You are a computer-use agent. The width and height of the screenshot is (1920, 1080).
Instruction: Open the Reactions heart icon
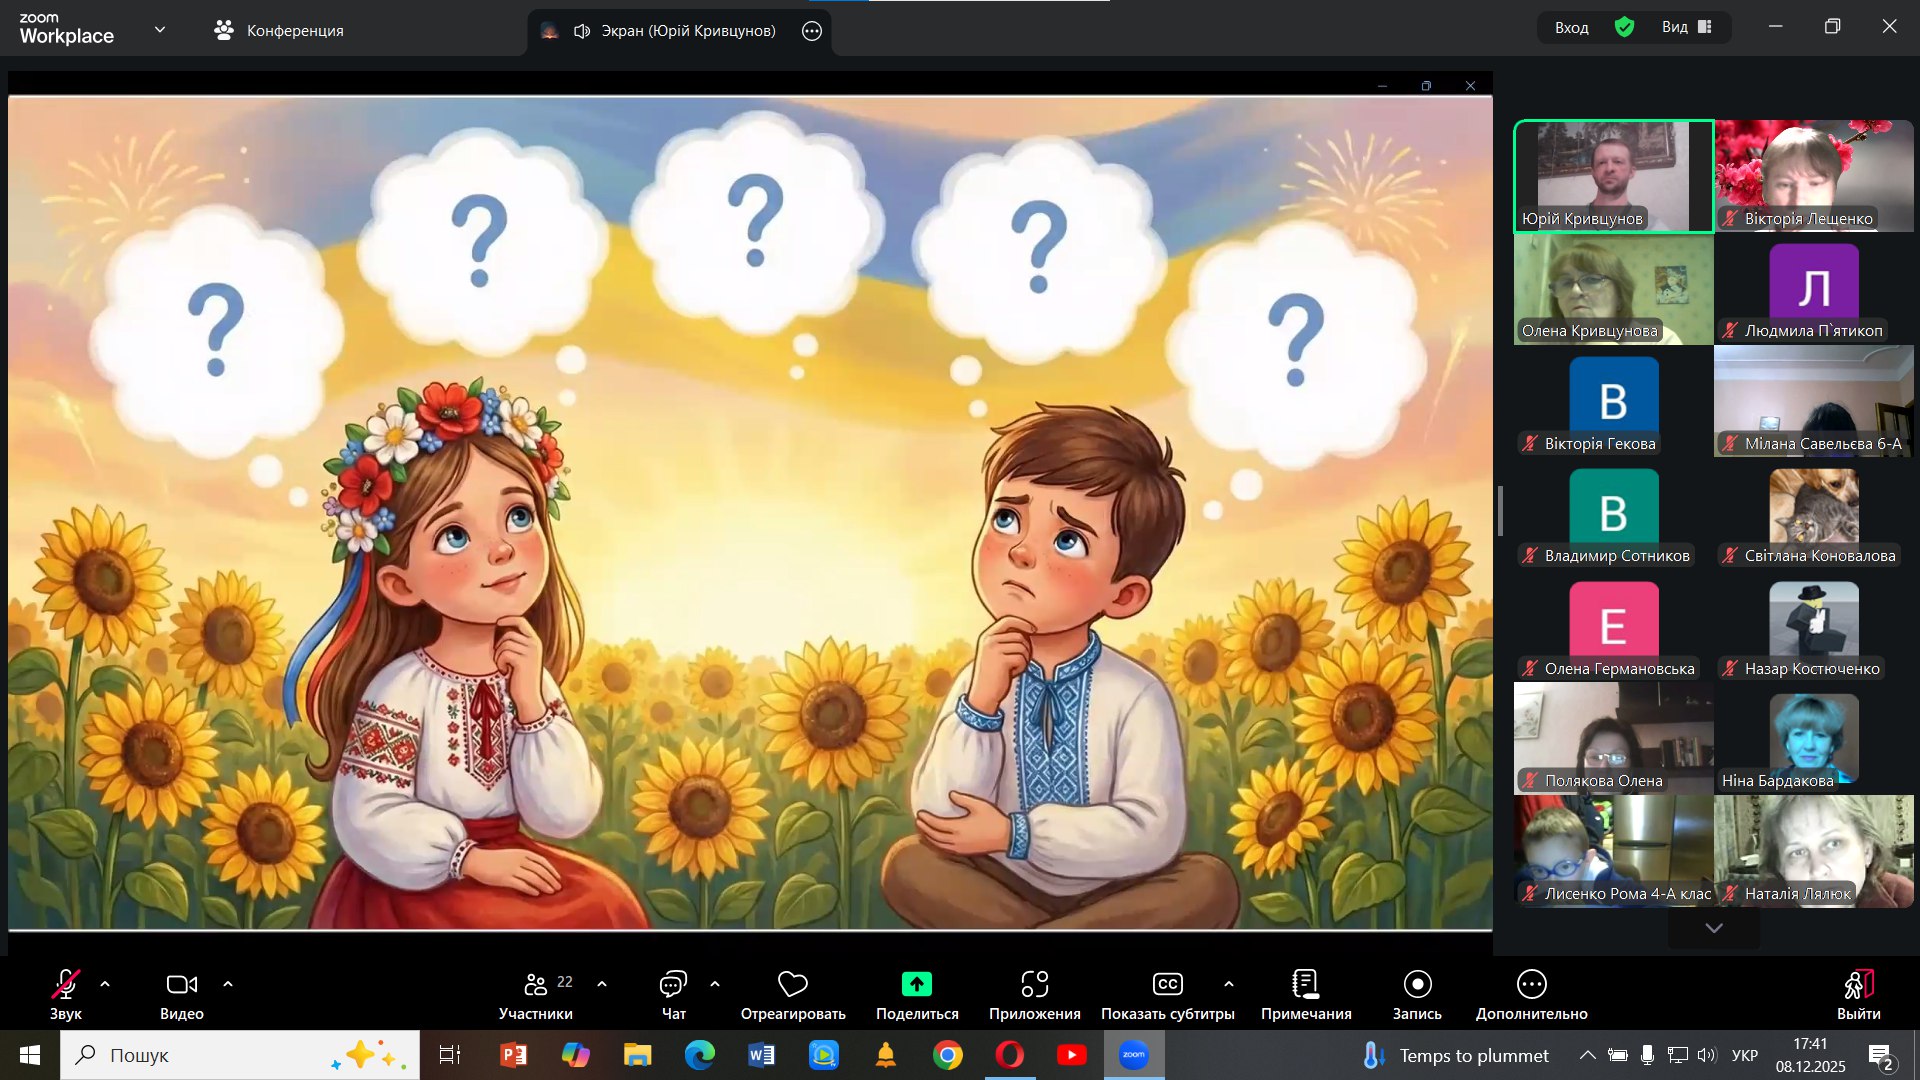(792, 985)
